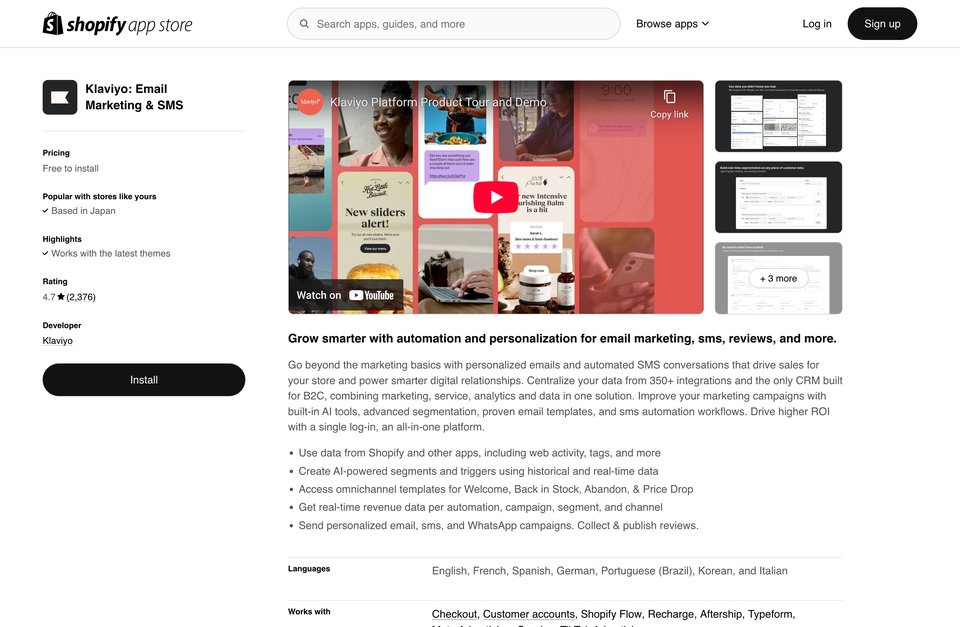The image size is (960, 627).
Task: Click 'Works with the latest themes' text
Action: tap(111, 253)
